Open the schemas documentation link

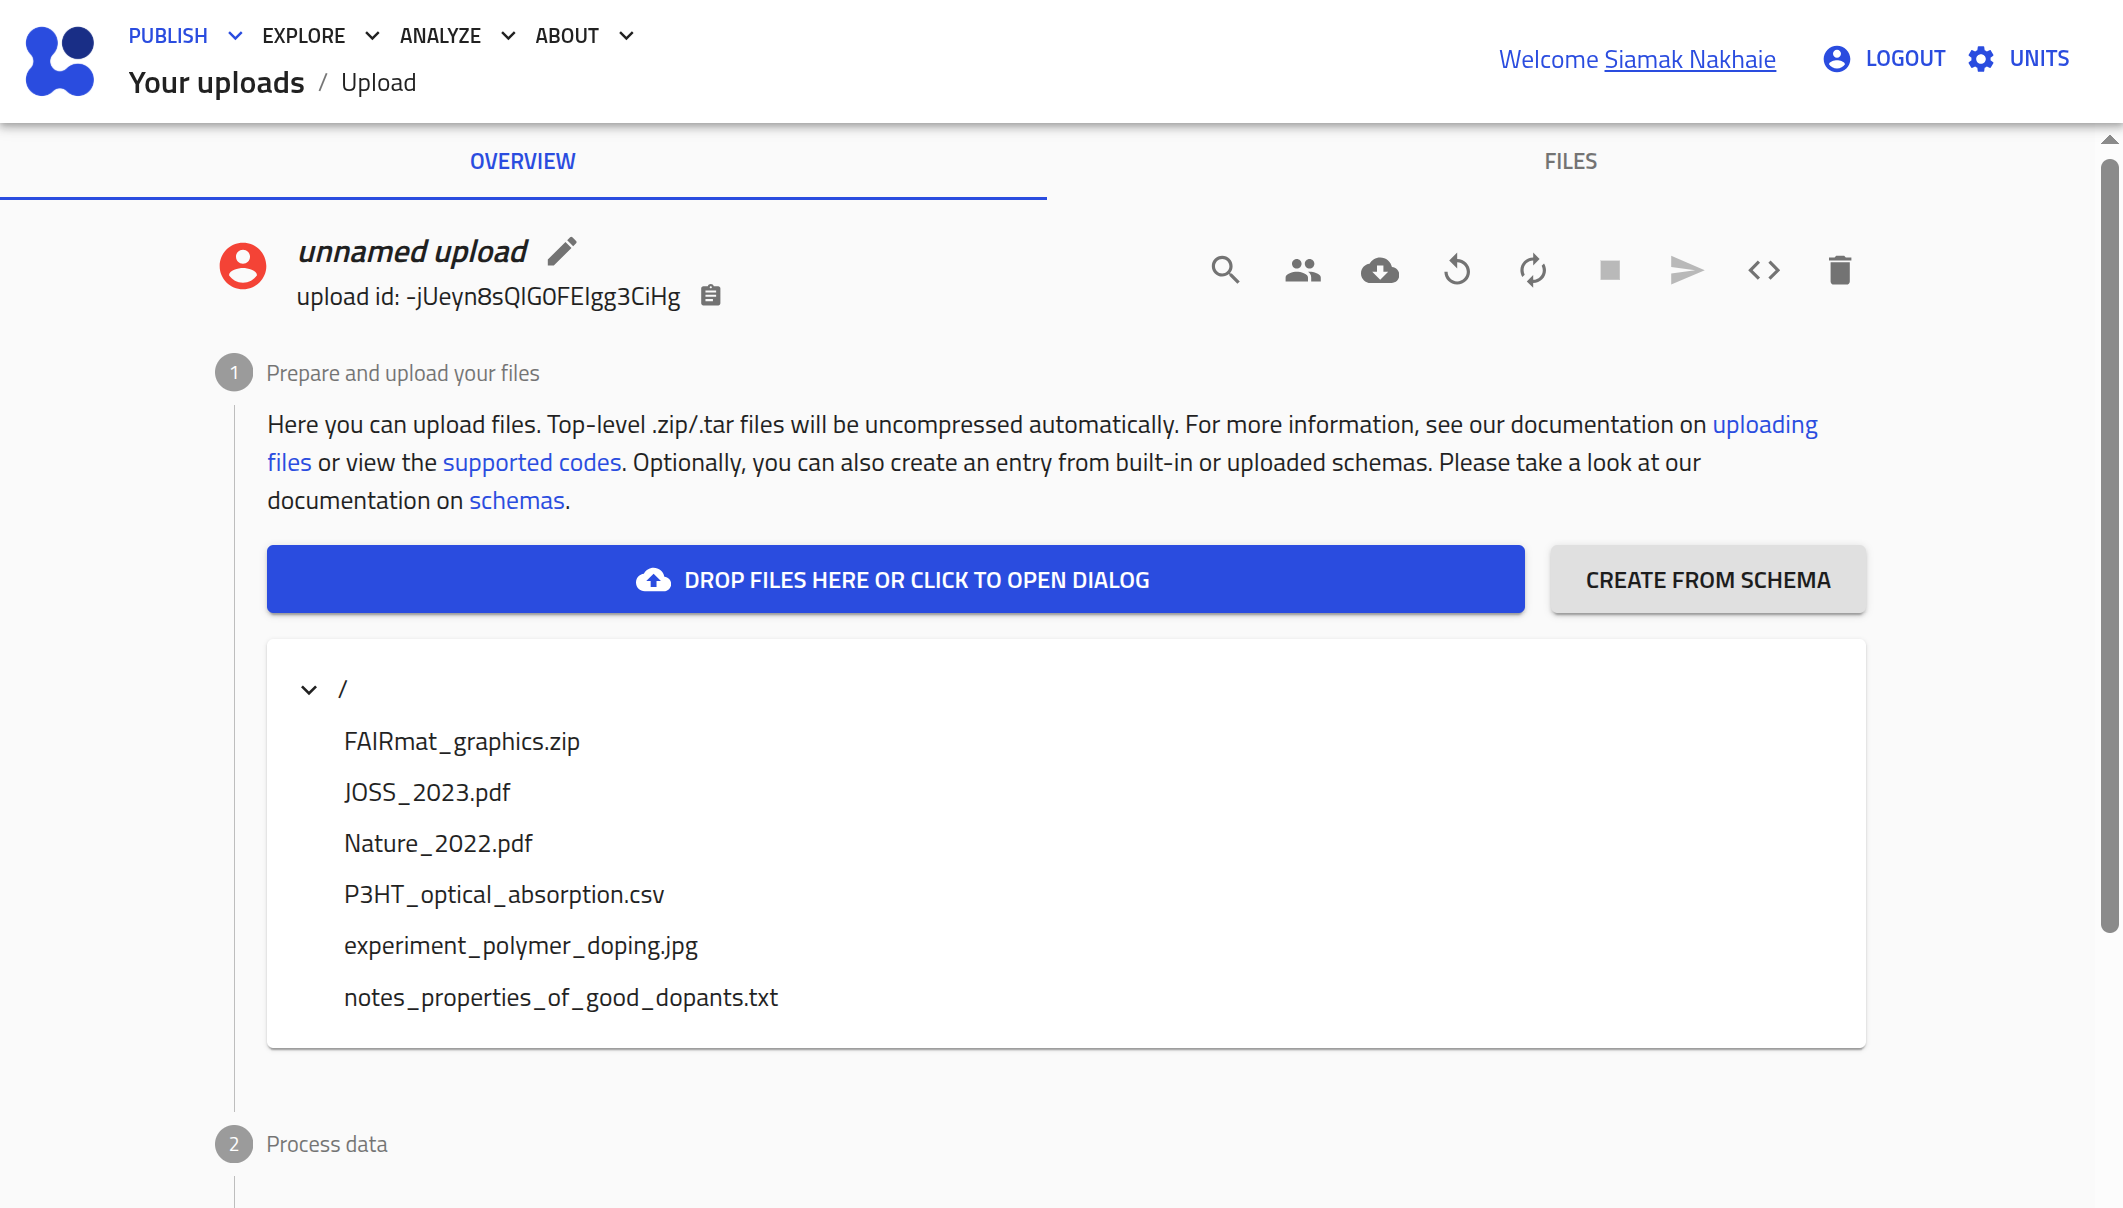point(515,500)
